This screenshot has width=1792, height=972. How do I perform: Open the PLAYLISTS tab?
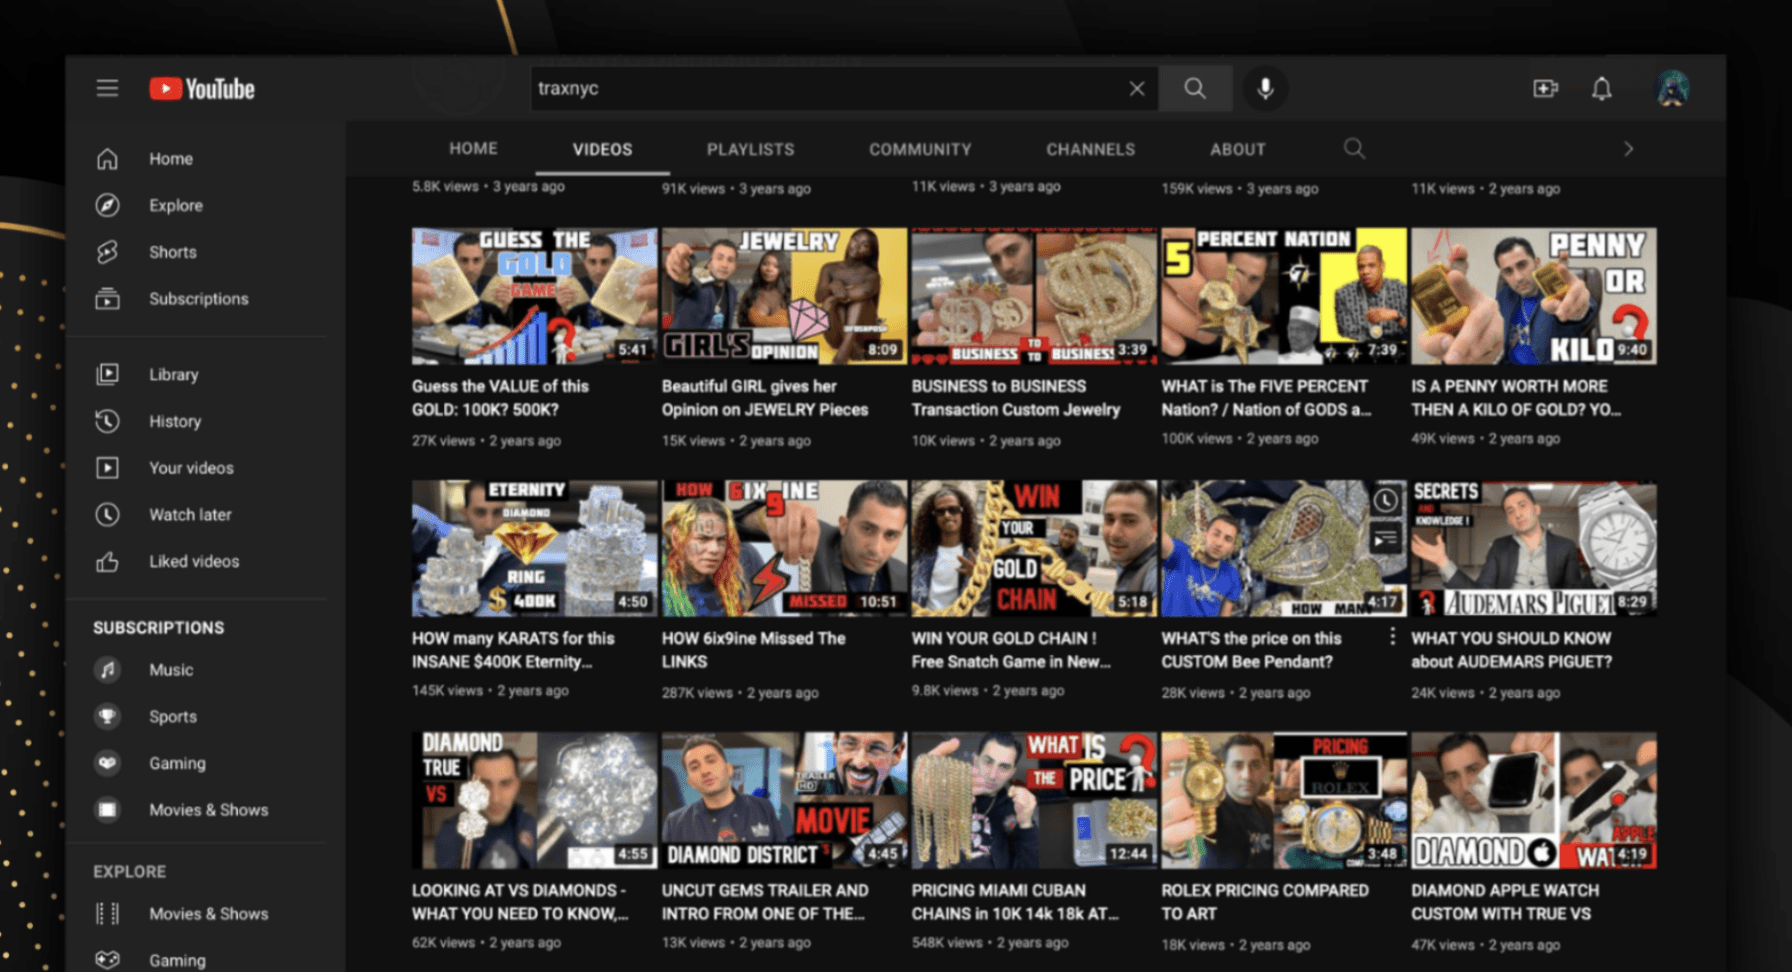pyautogui.click(x=750, y=149)
